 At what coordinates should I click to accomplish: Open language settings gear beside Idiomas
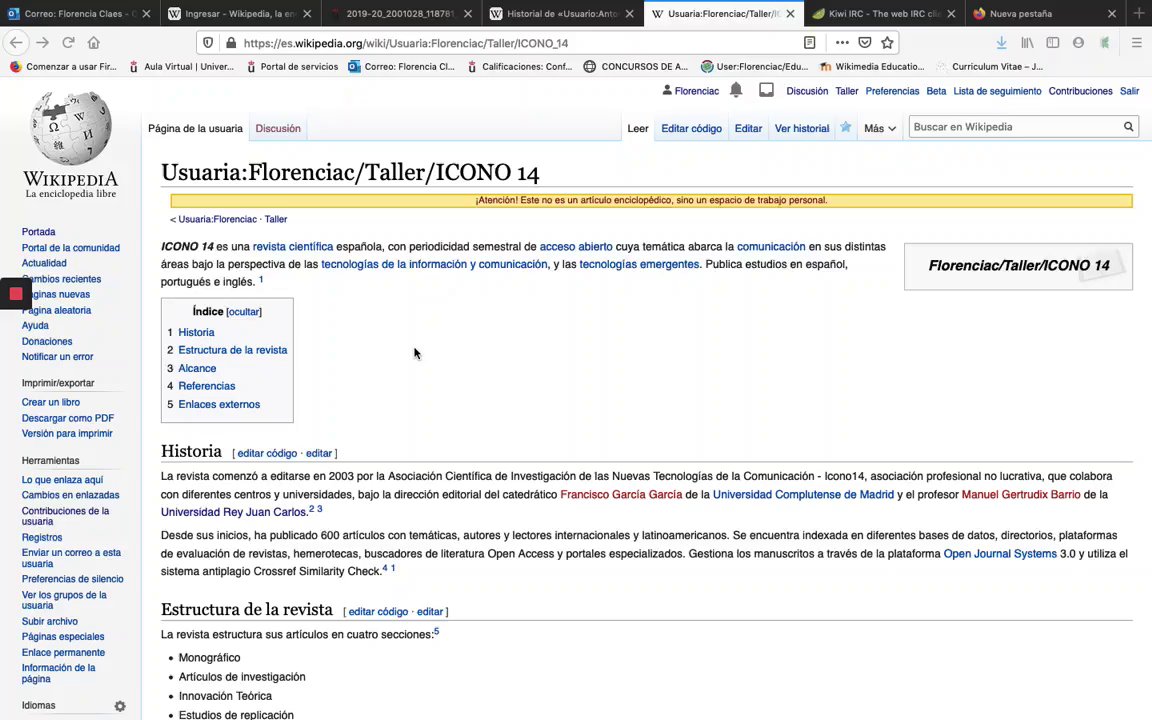(x=120, y=706)
